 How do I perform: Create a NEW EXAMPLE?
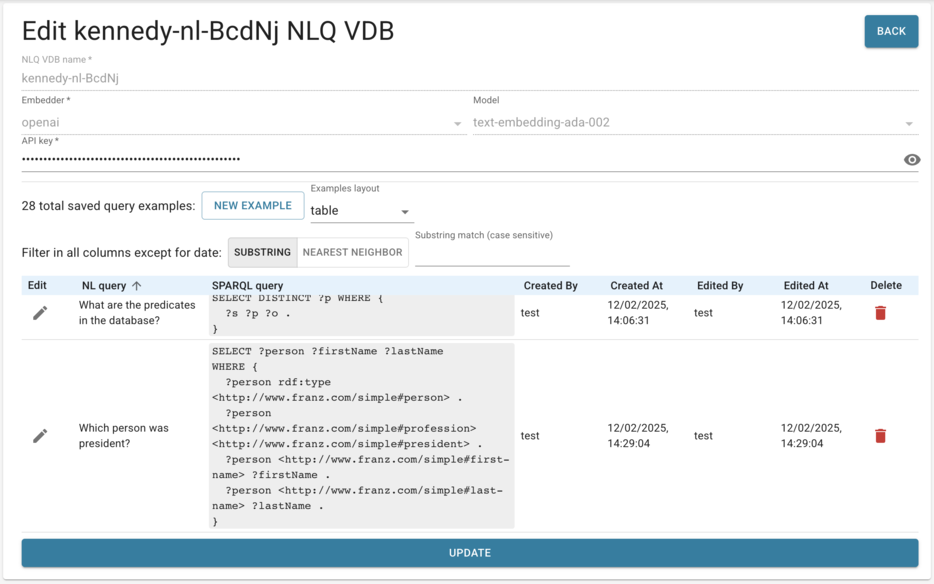pos(252,205)
